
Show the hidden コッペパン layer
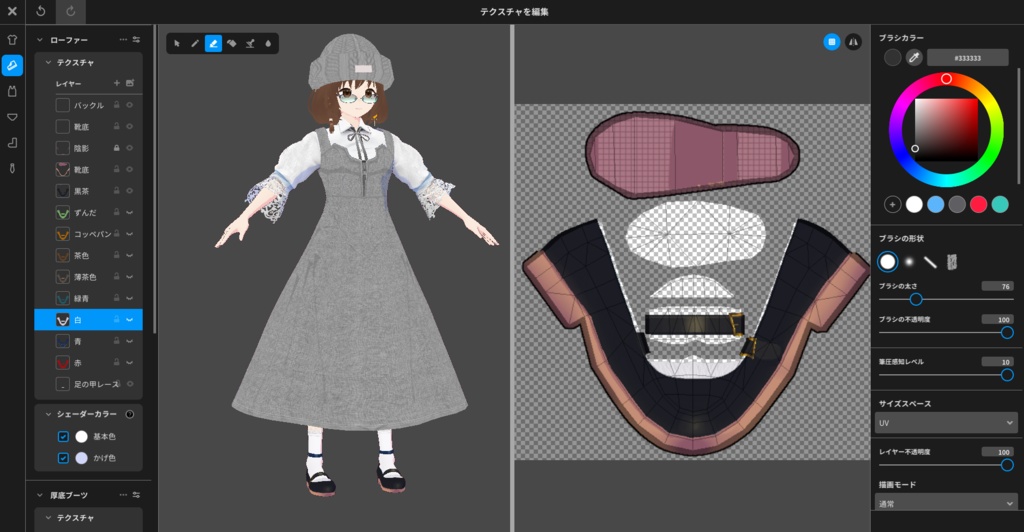pos(129,234)
